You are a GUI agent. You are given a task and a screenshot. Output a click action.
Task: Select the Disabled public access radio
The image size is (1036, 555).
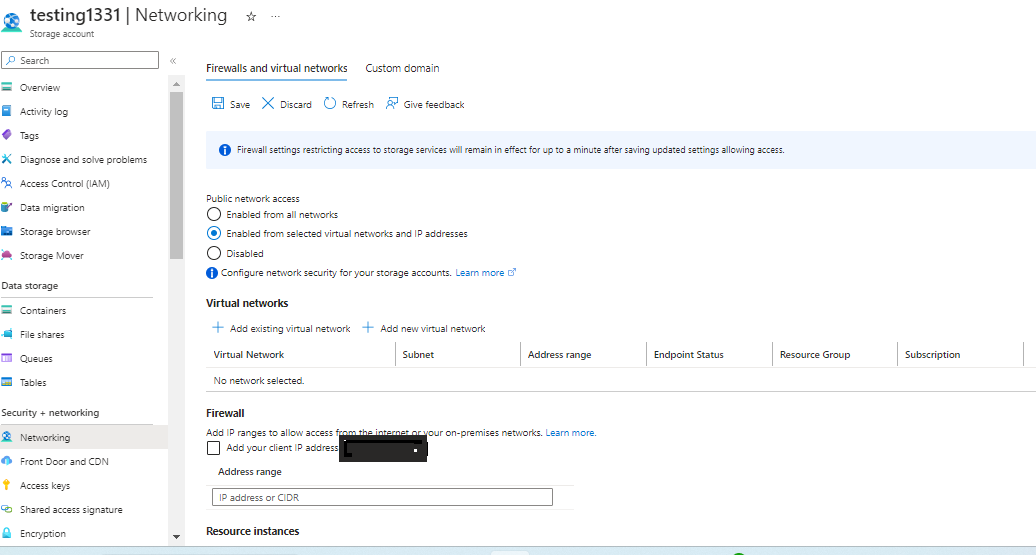tap(213, 253)
